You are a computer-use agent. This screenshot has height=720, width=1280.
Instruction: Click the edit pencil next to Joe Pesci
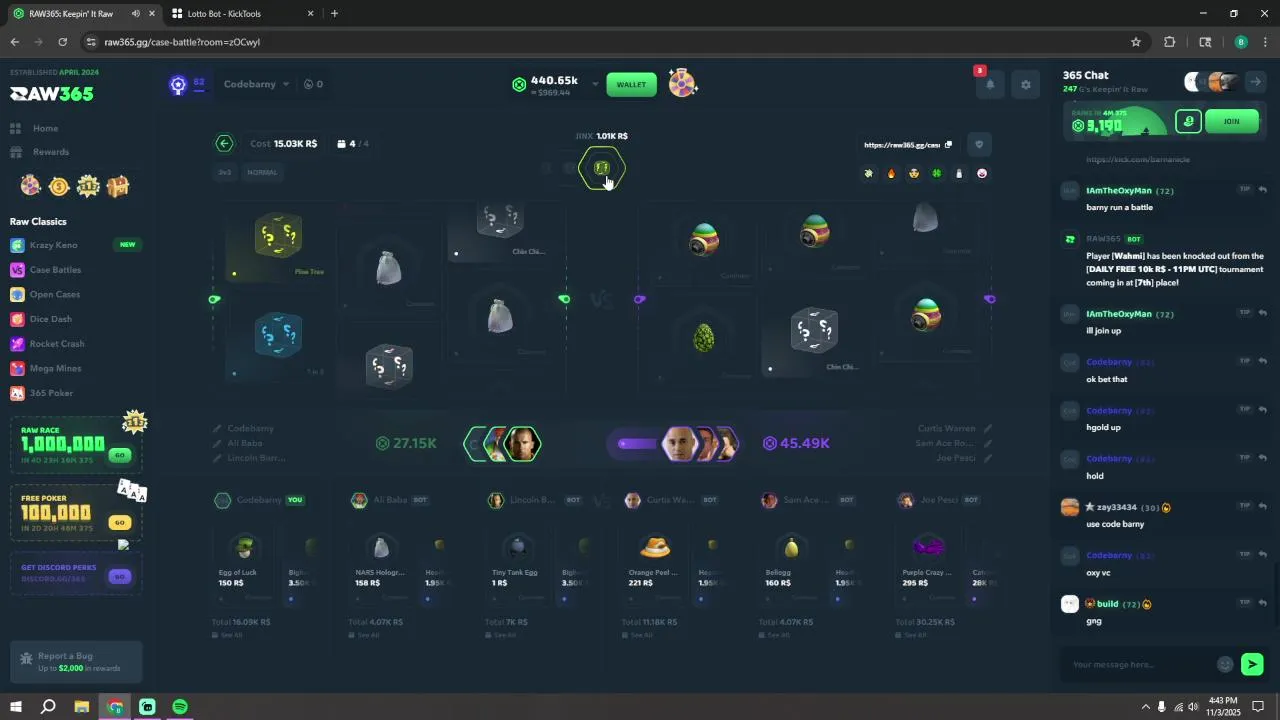[988, 458]
